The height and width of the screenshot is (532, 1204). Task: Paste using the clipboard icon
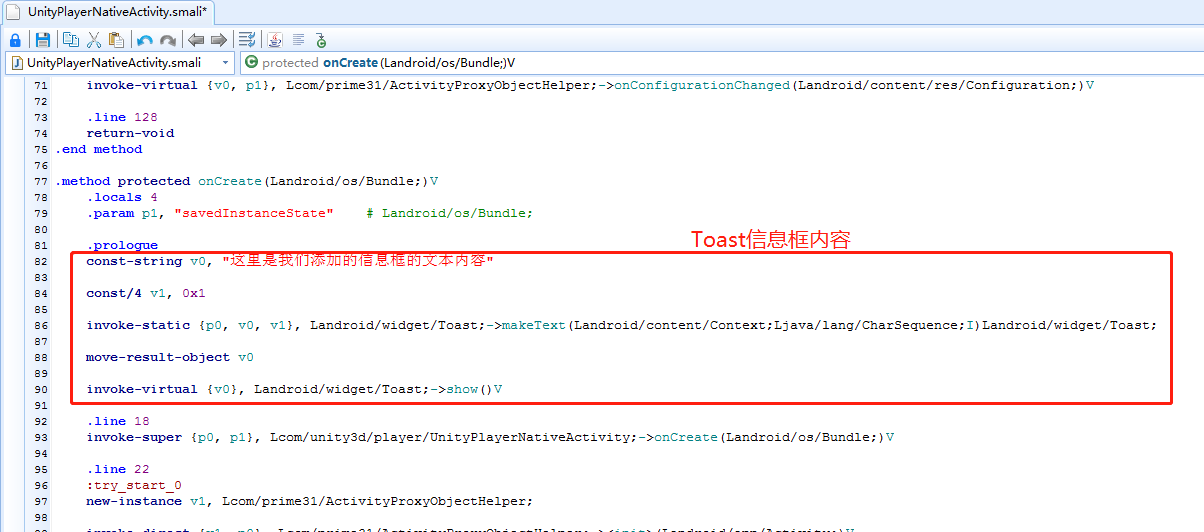coord(117,40)
